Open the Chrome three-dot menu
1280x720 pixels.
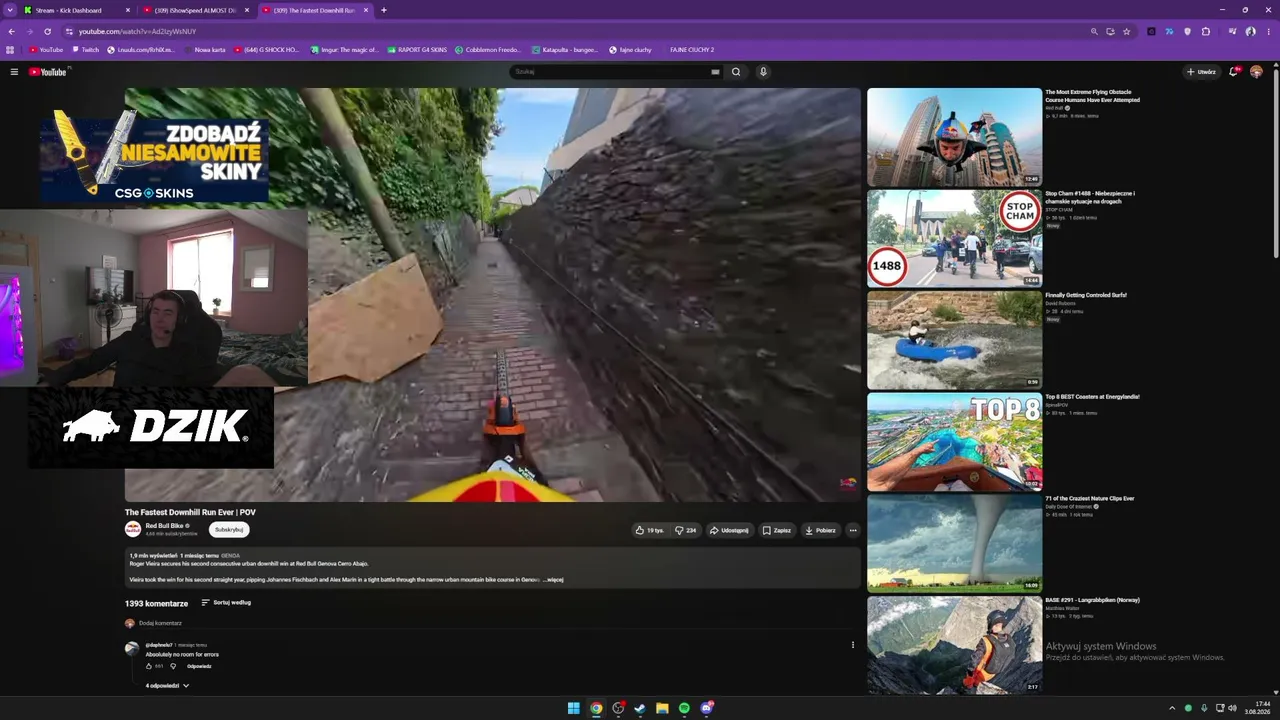1269,31
